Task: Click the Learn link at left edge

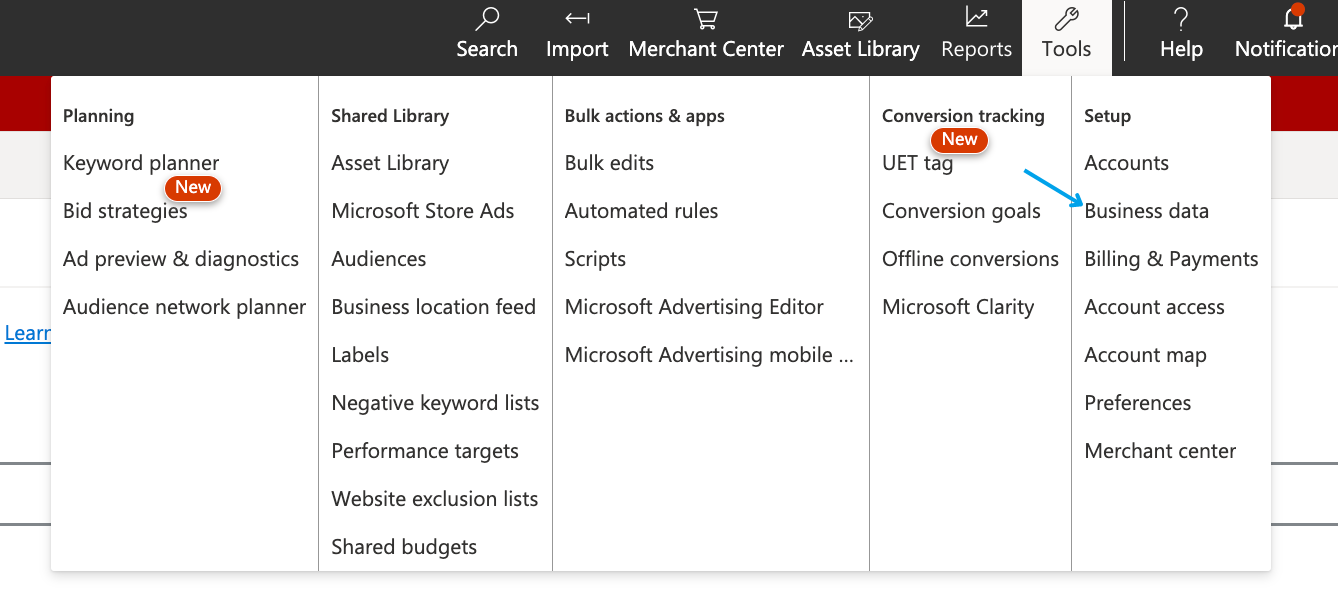Action: 27,333
